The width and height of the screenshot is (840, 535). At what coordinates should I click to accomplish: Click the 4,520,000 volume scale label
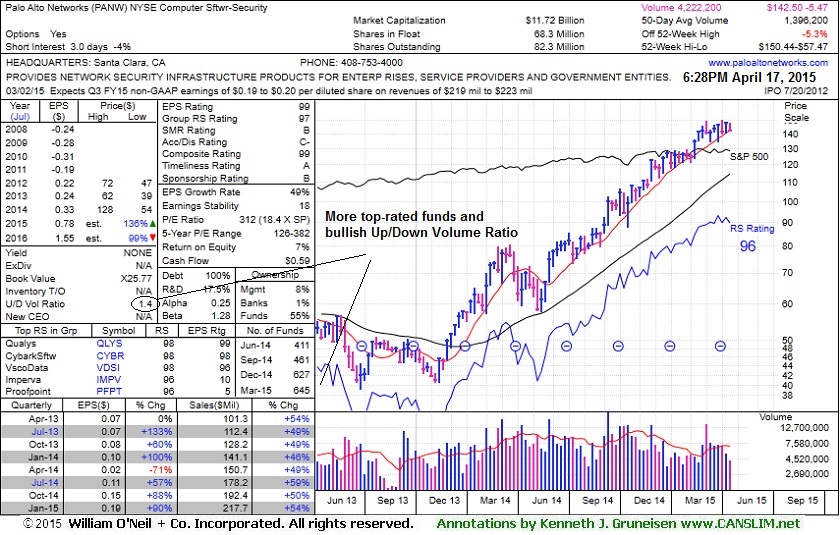(x=807, y=458)
